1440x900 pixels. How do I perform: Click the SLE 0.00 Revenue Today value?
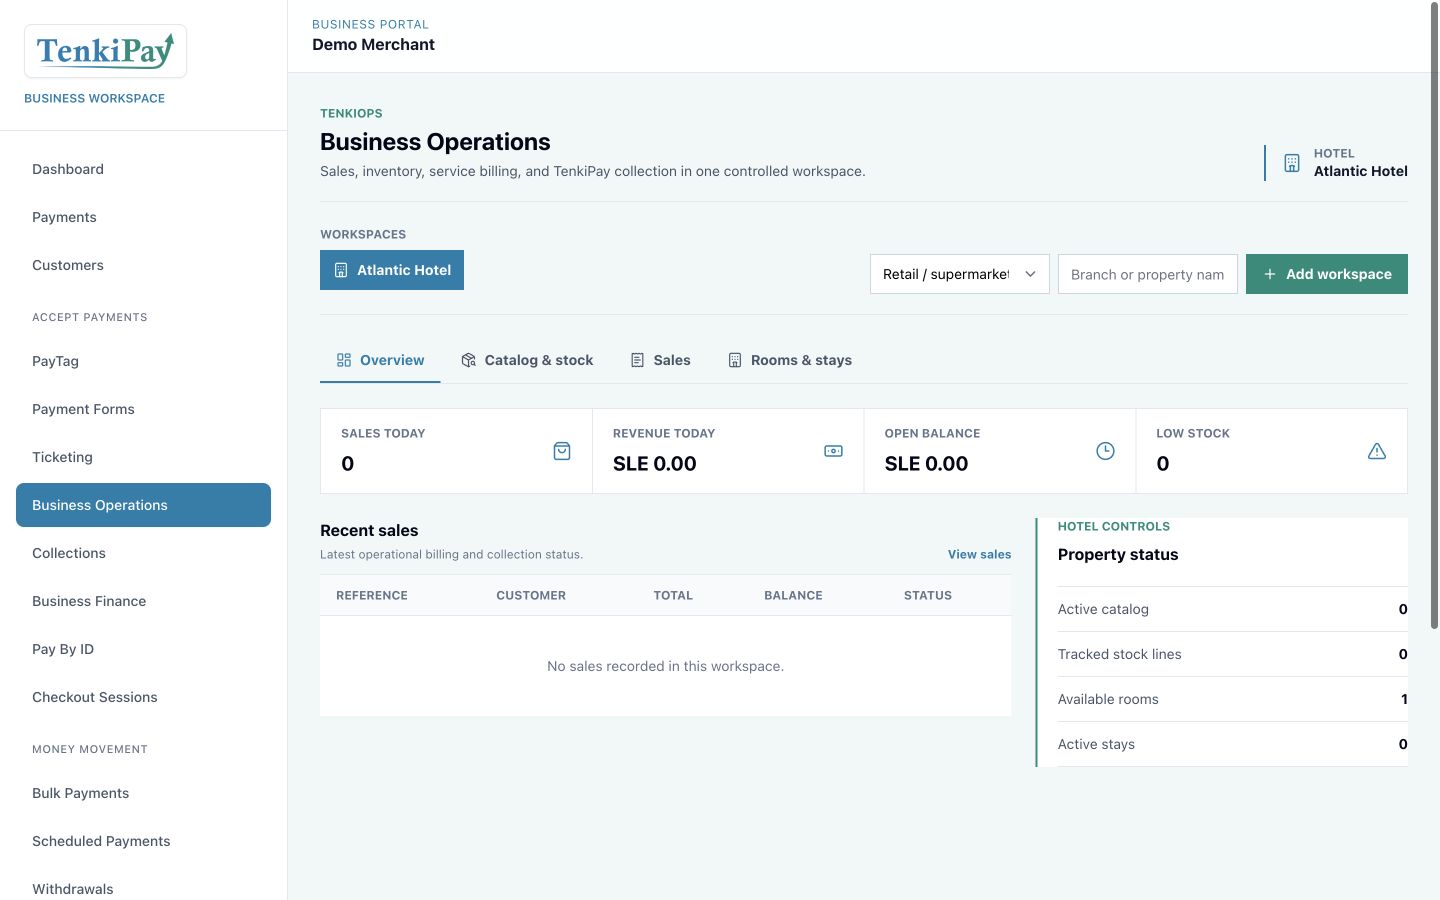click(655, 463)
